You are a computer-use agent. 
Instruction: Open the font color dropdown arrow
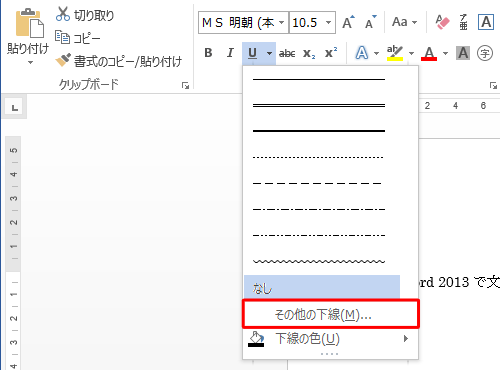(x=445, y=53)
